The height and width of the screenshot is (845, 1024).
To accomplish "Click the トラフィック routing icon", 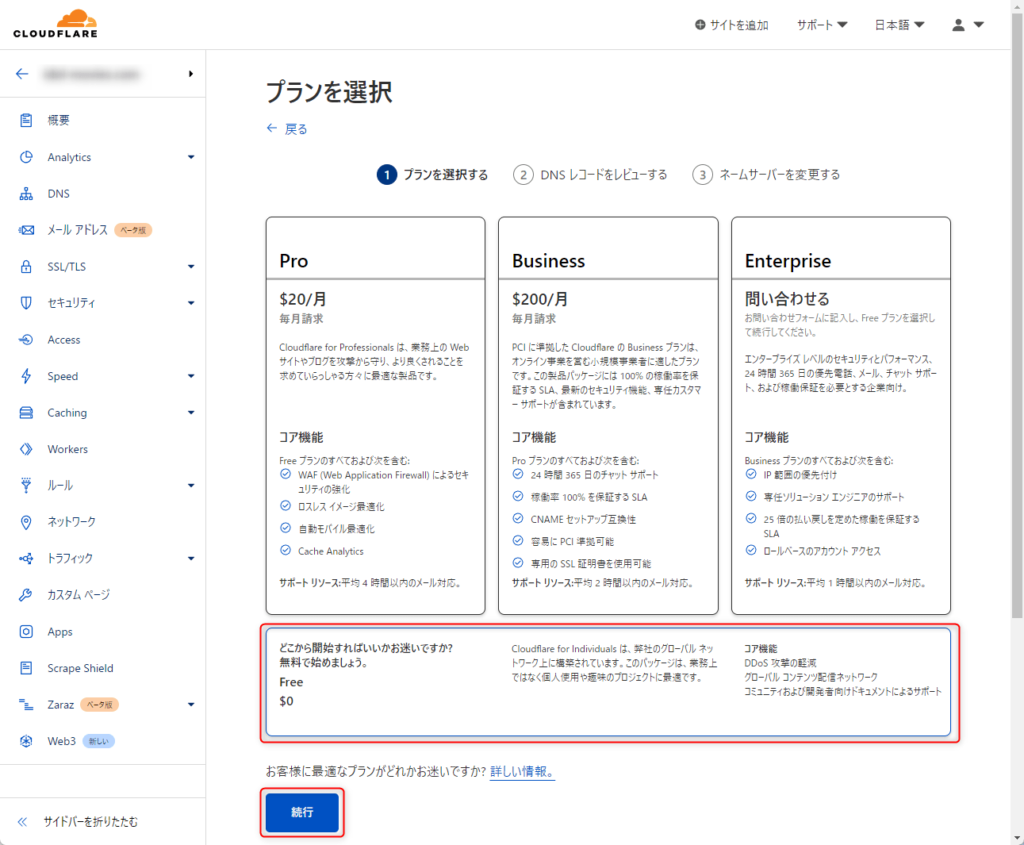I will [x=26, y=558].
